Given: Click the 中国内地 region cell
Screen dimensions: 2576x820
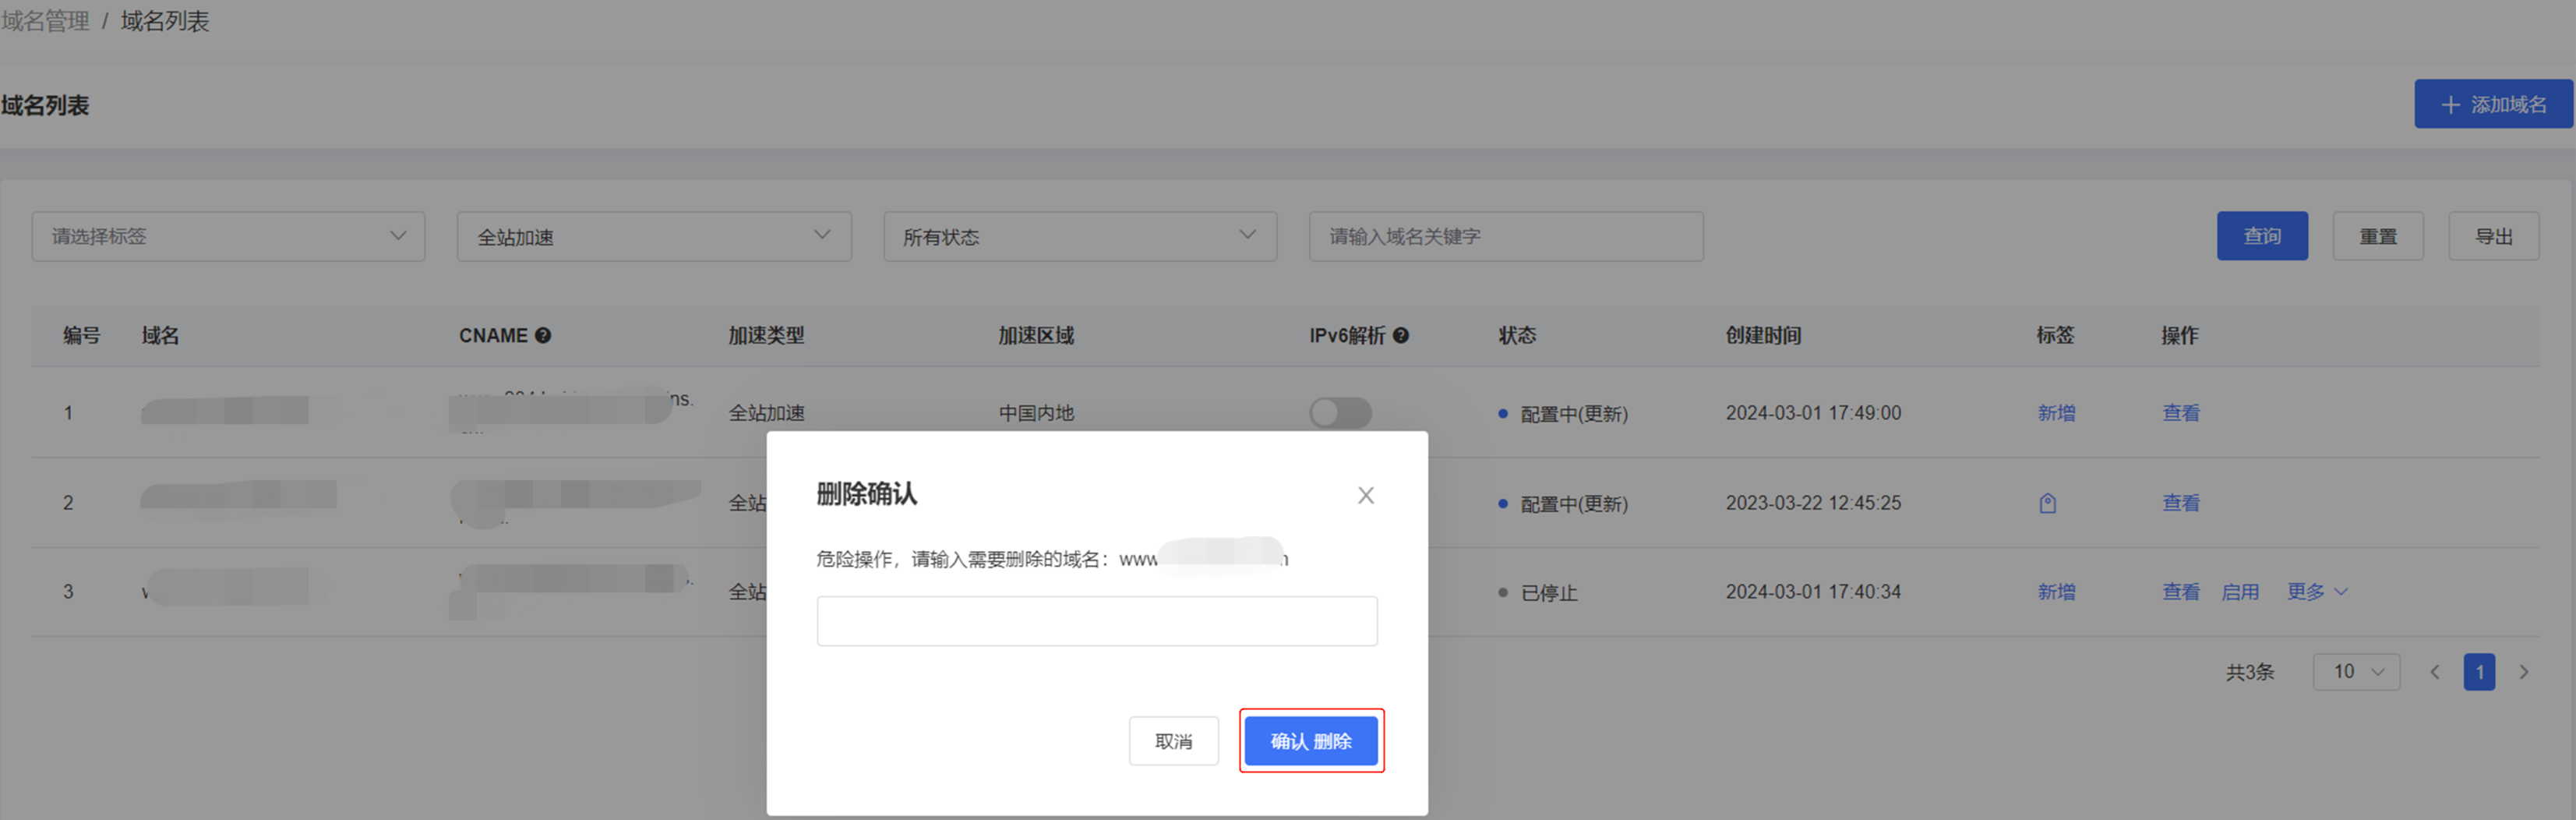Looking at the screenshot, I should coord(1036,413).
